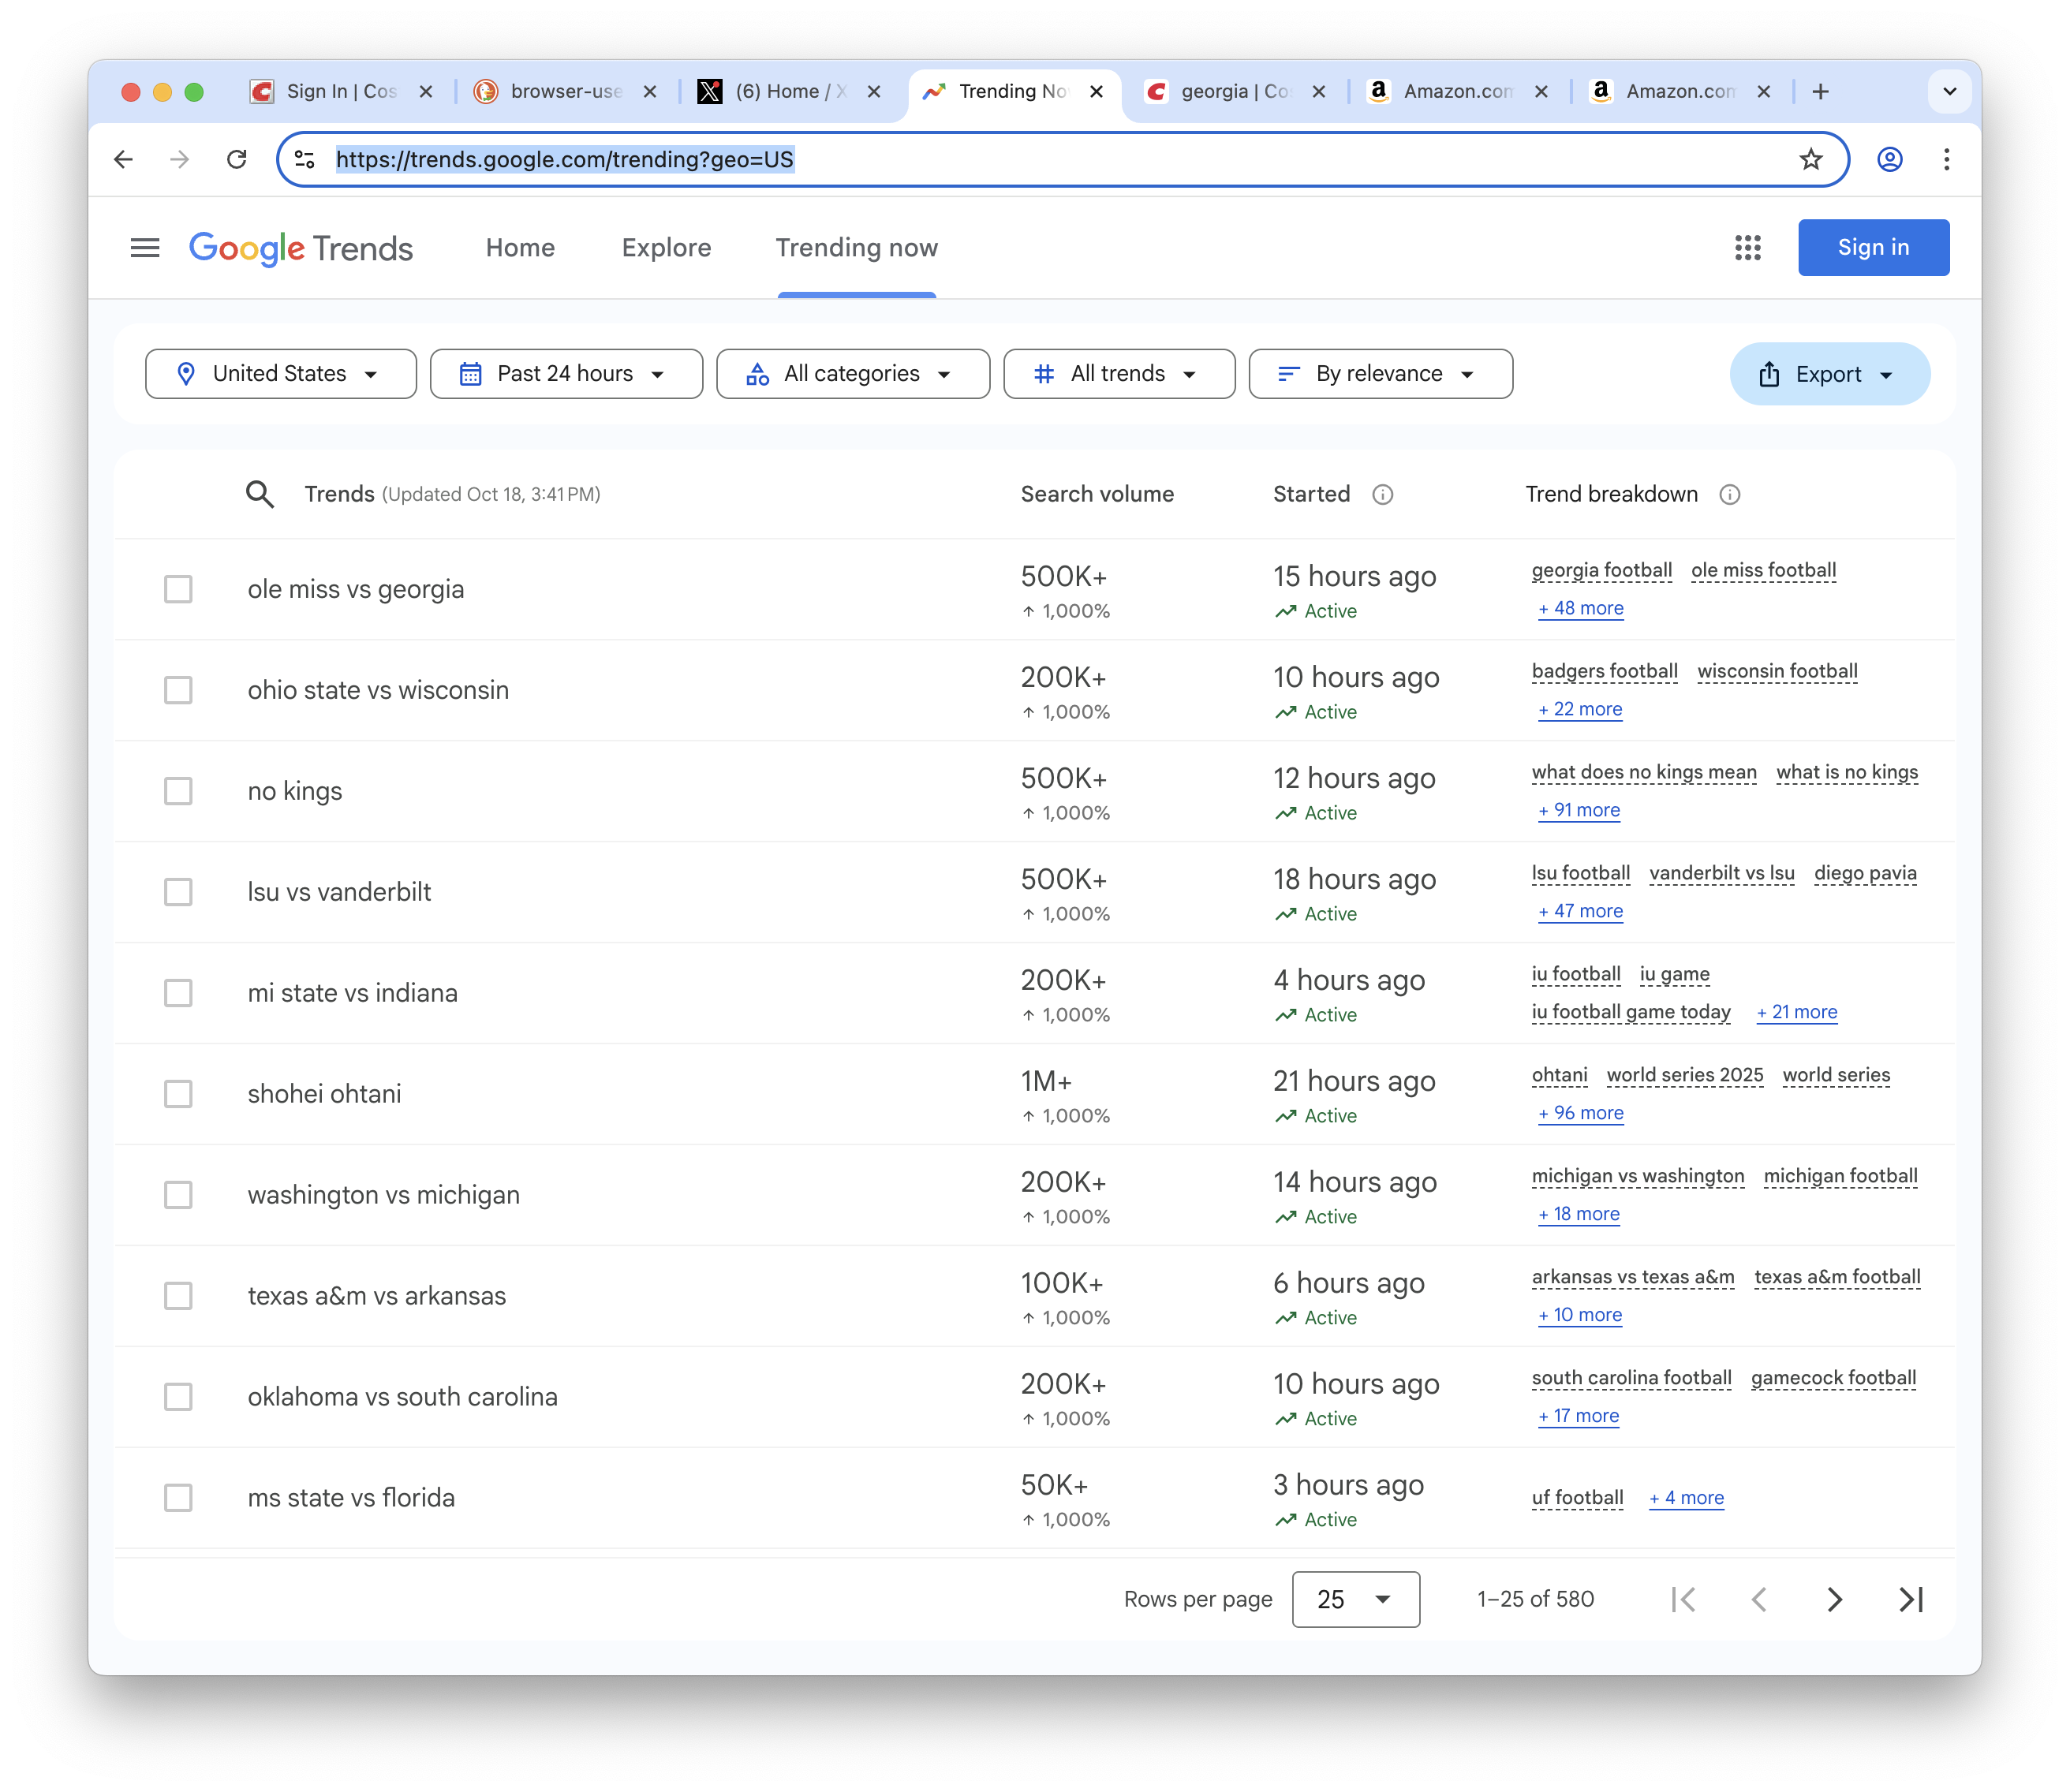Expand the Past 24 hours filter
This screenshot has width=2070, height=1792.
point(566,374)
